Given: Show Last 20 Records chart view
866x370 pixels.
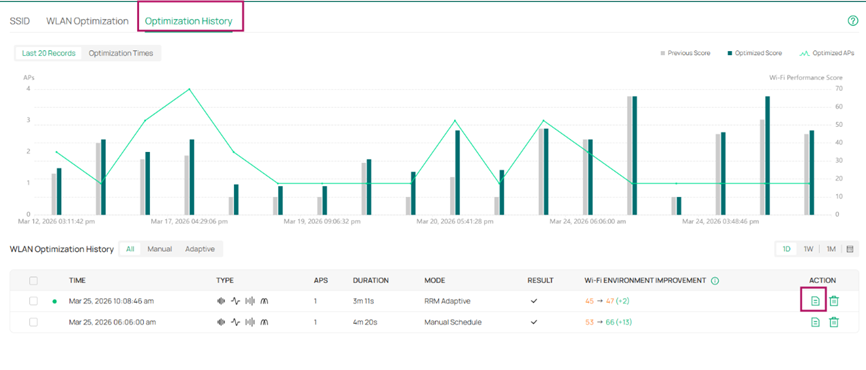Looking at the screenshot, I should [49, 54].
